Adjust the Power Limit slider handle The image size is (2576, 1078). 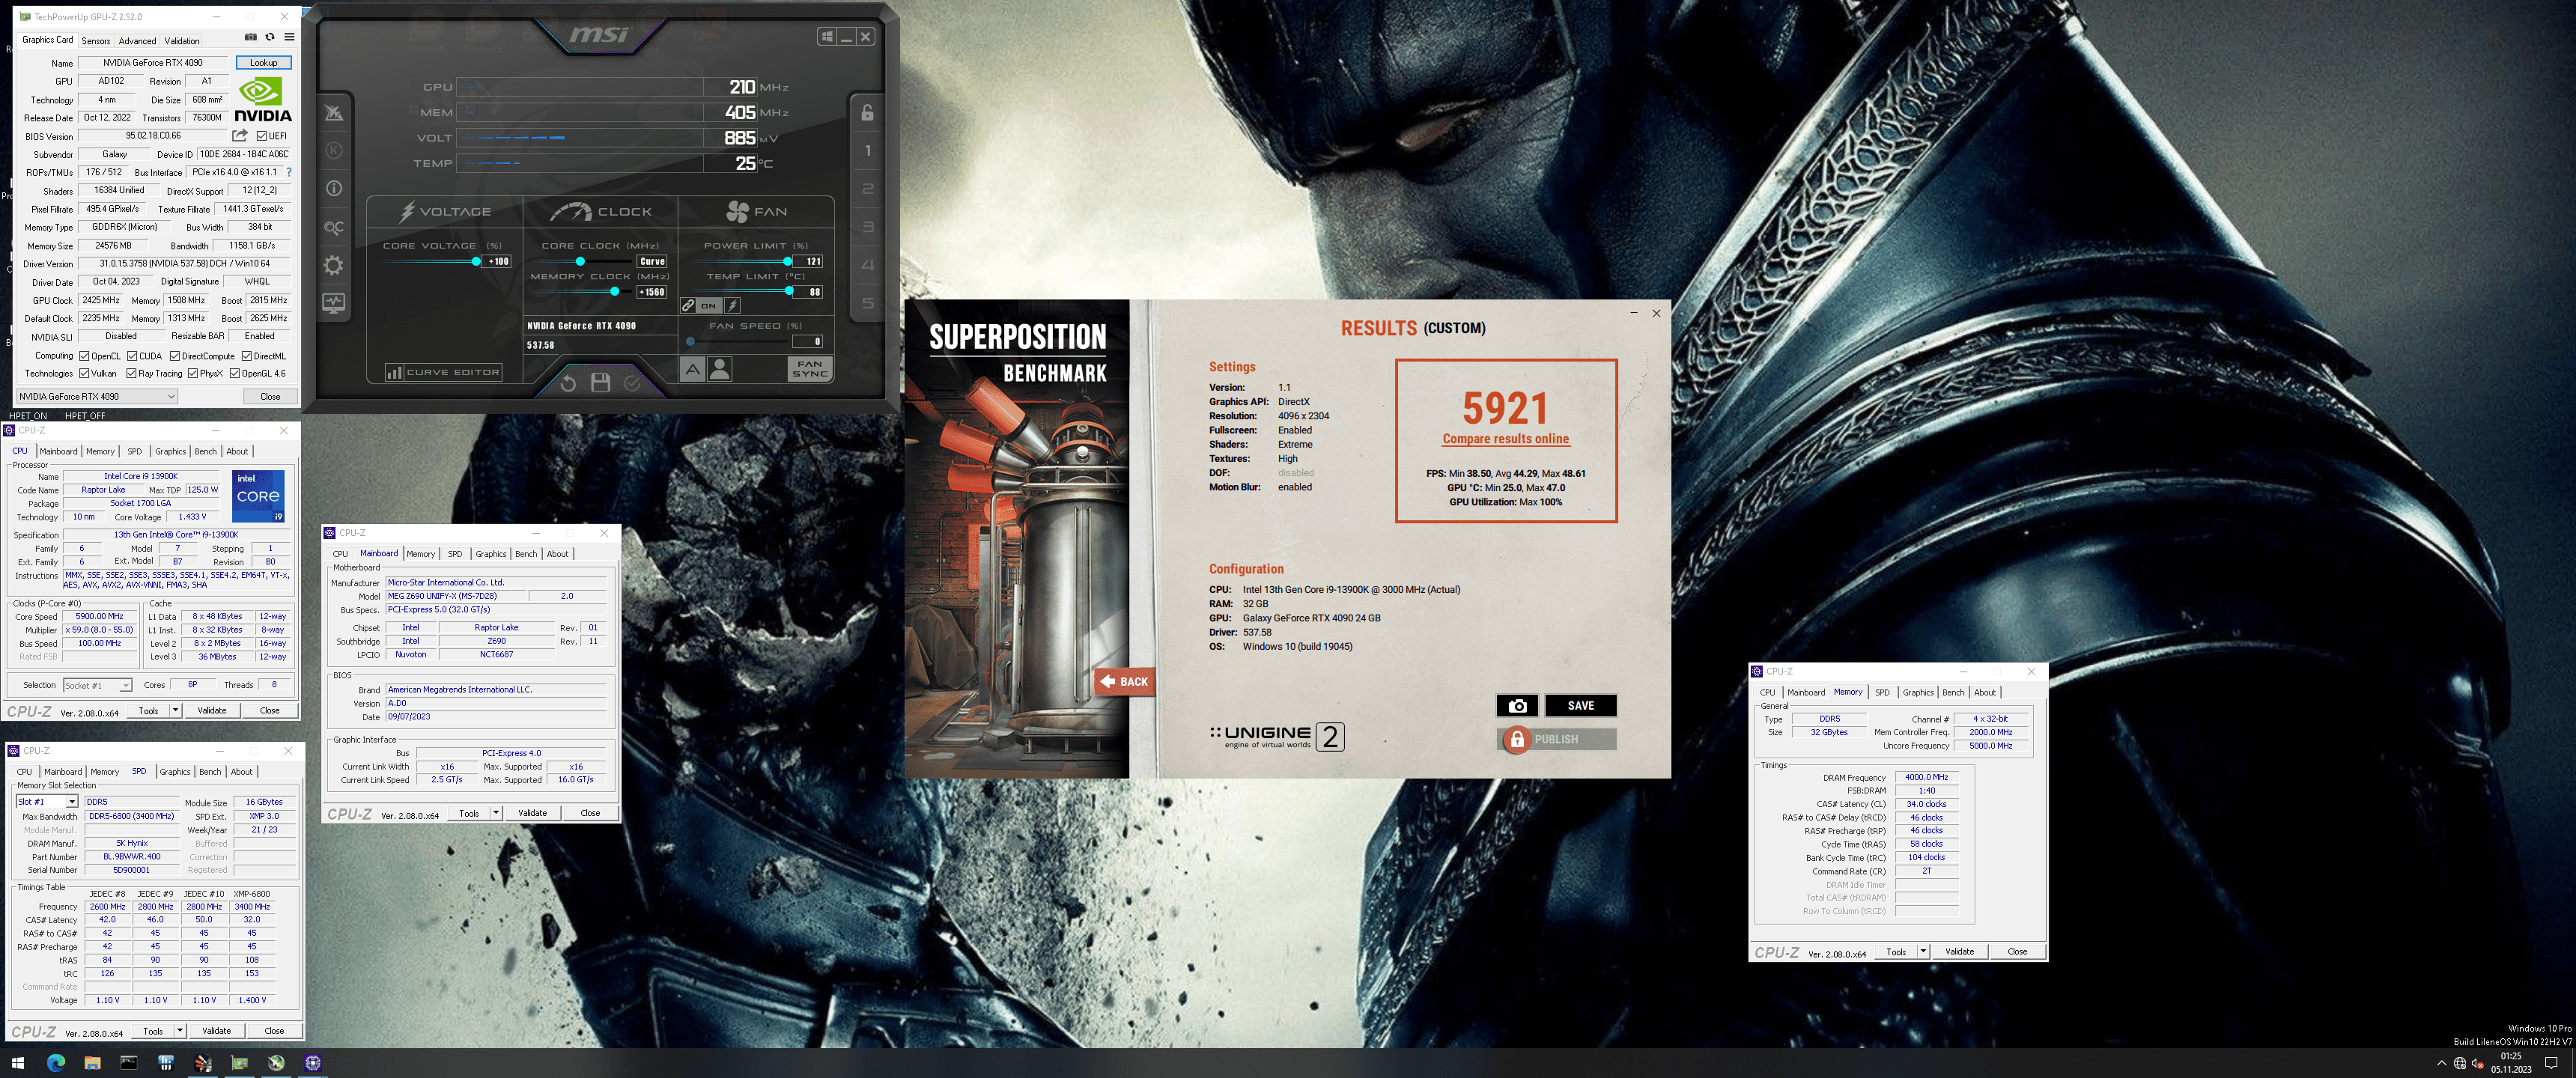(788, 262)
